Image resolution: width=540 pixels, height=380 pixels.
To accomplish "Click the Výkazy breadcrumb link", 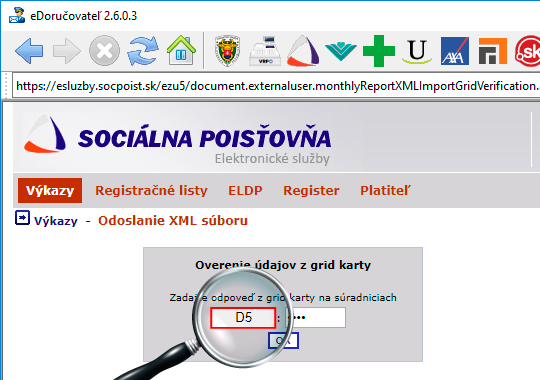I will (56, 221).
